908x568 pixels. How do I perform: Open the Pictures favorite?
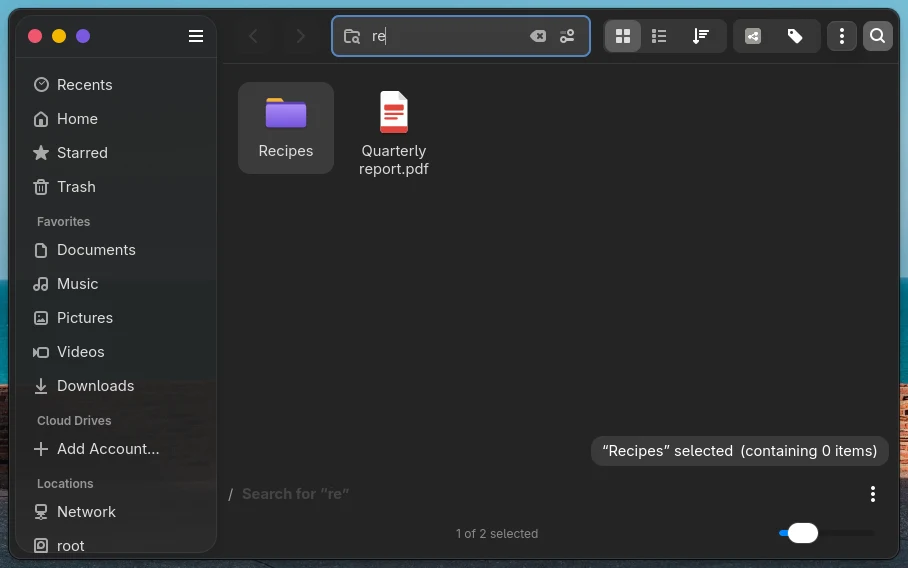point(116,318)
